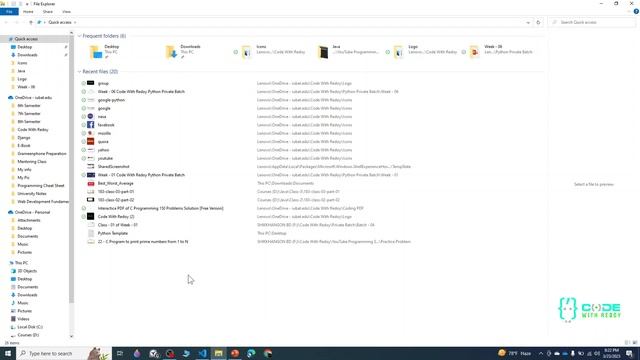Switch to the View ribbon tab
The width and height of the screenshot is (640, 360).
point(66,11)
